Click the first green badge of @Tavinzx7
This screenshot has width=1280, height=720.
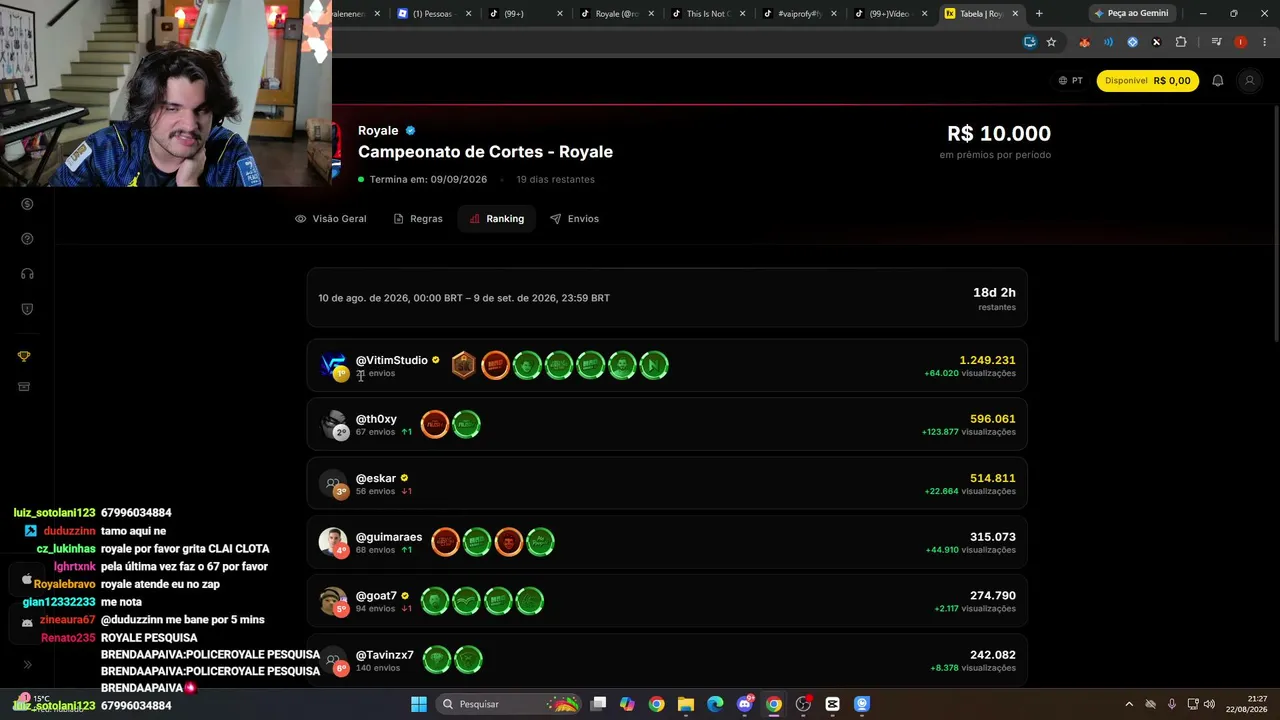coord(437,660)
